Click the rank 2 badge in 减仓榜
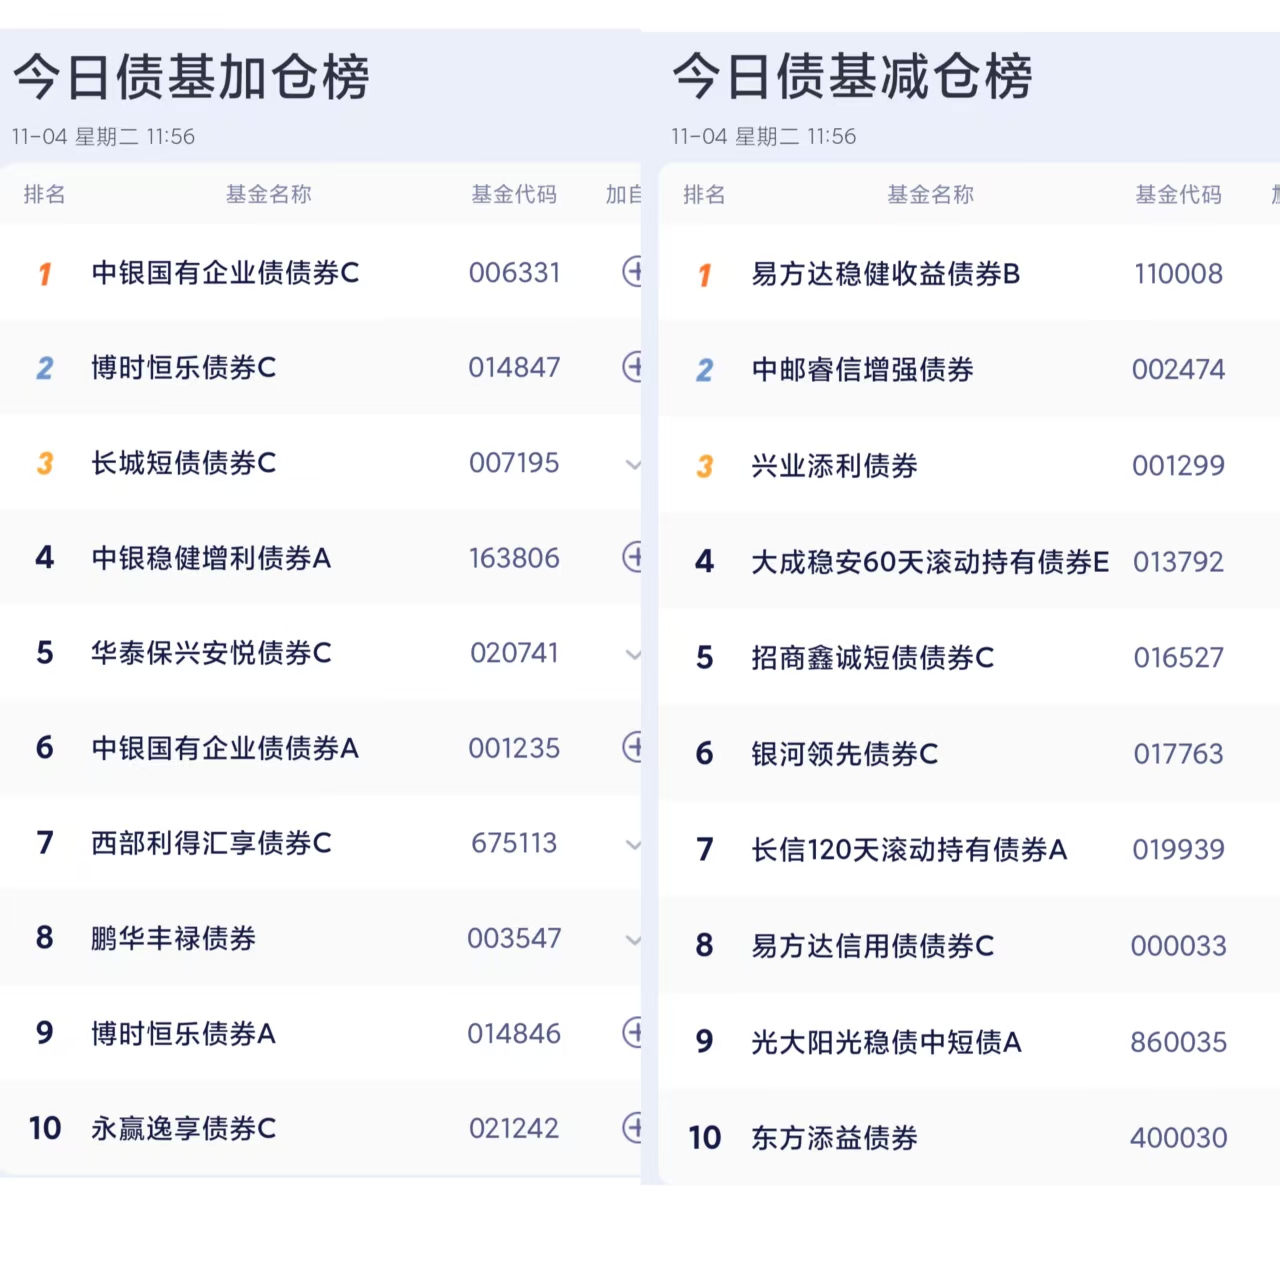This screenshot has height=1280, width=1280. (705, 370)
